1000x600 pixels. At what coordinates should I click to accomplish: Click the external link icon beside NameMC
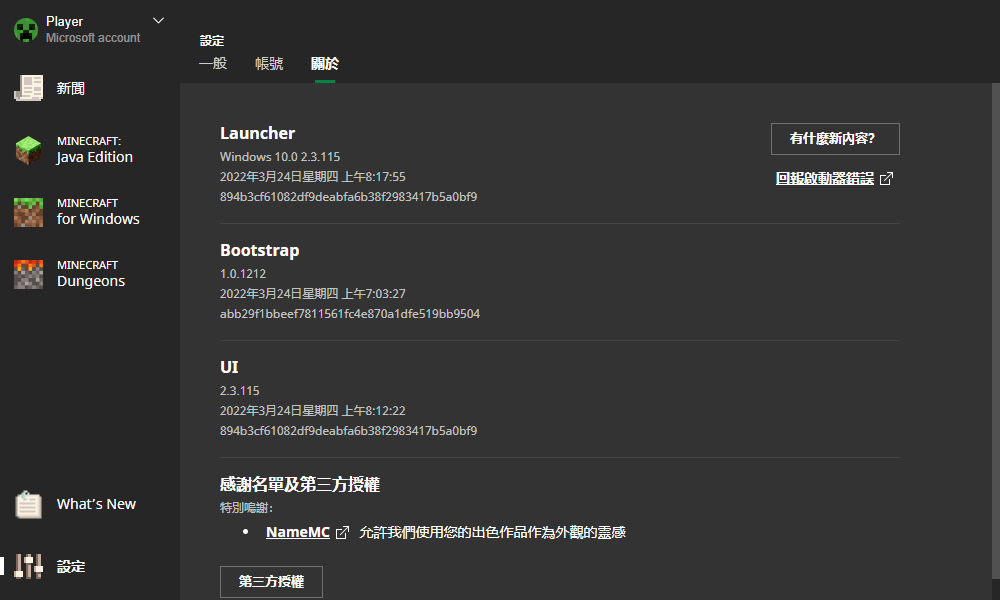coord(342,532)
